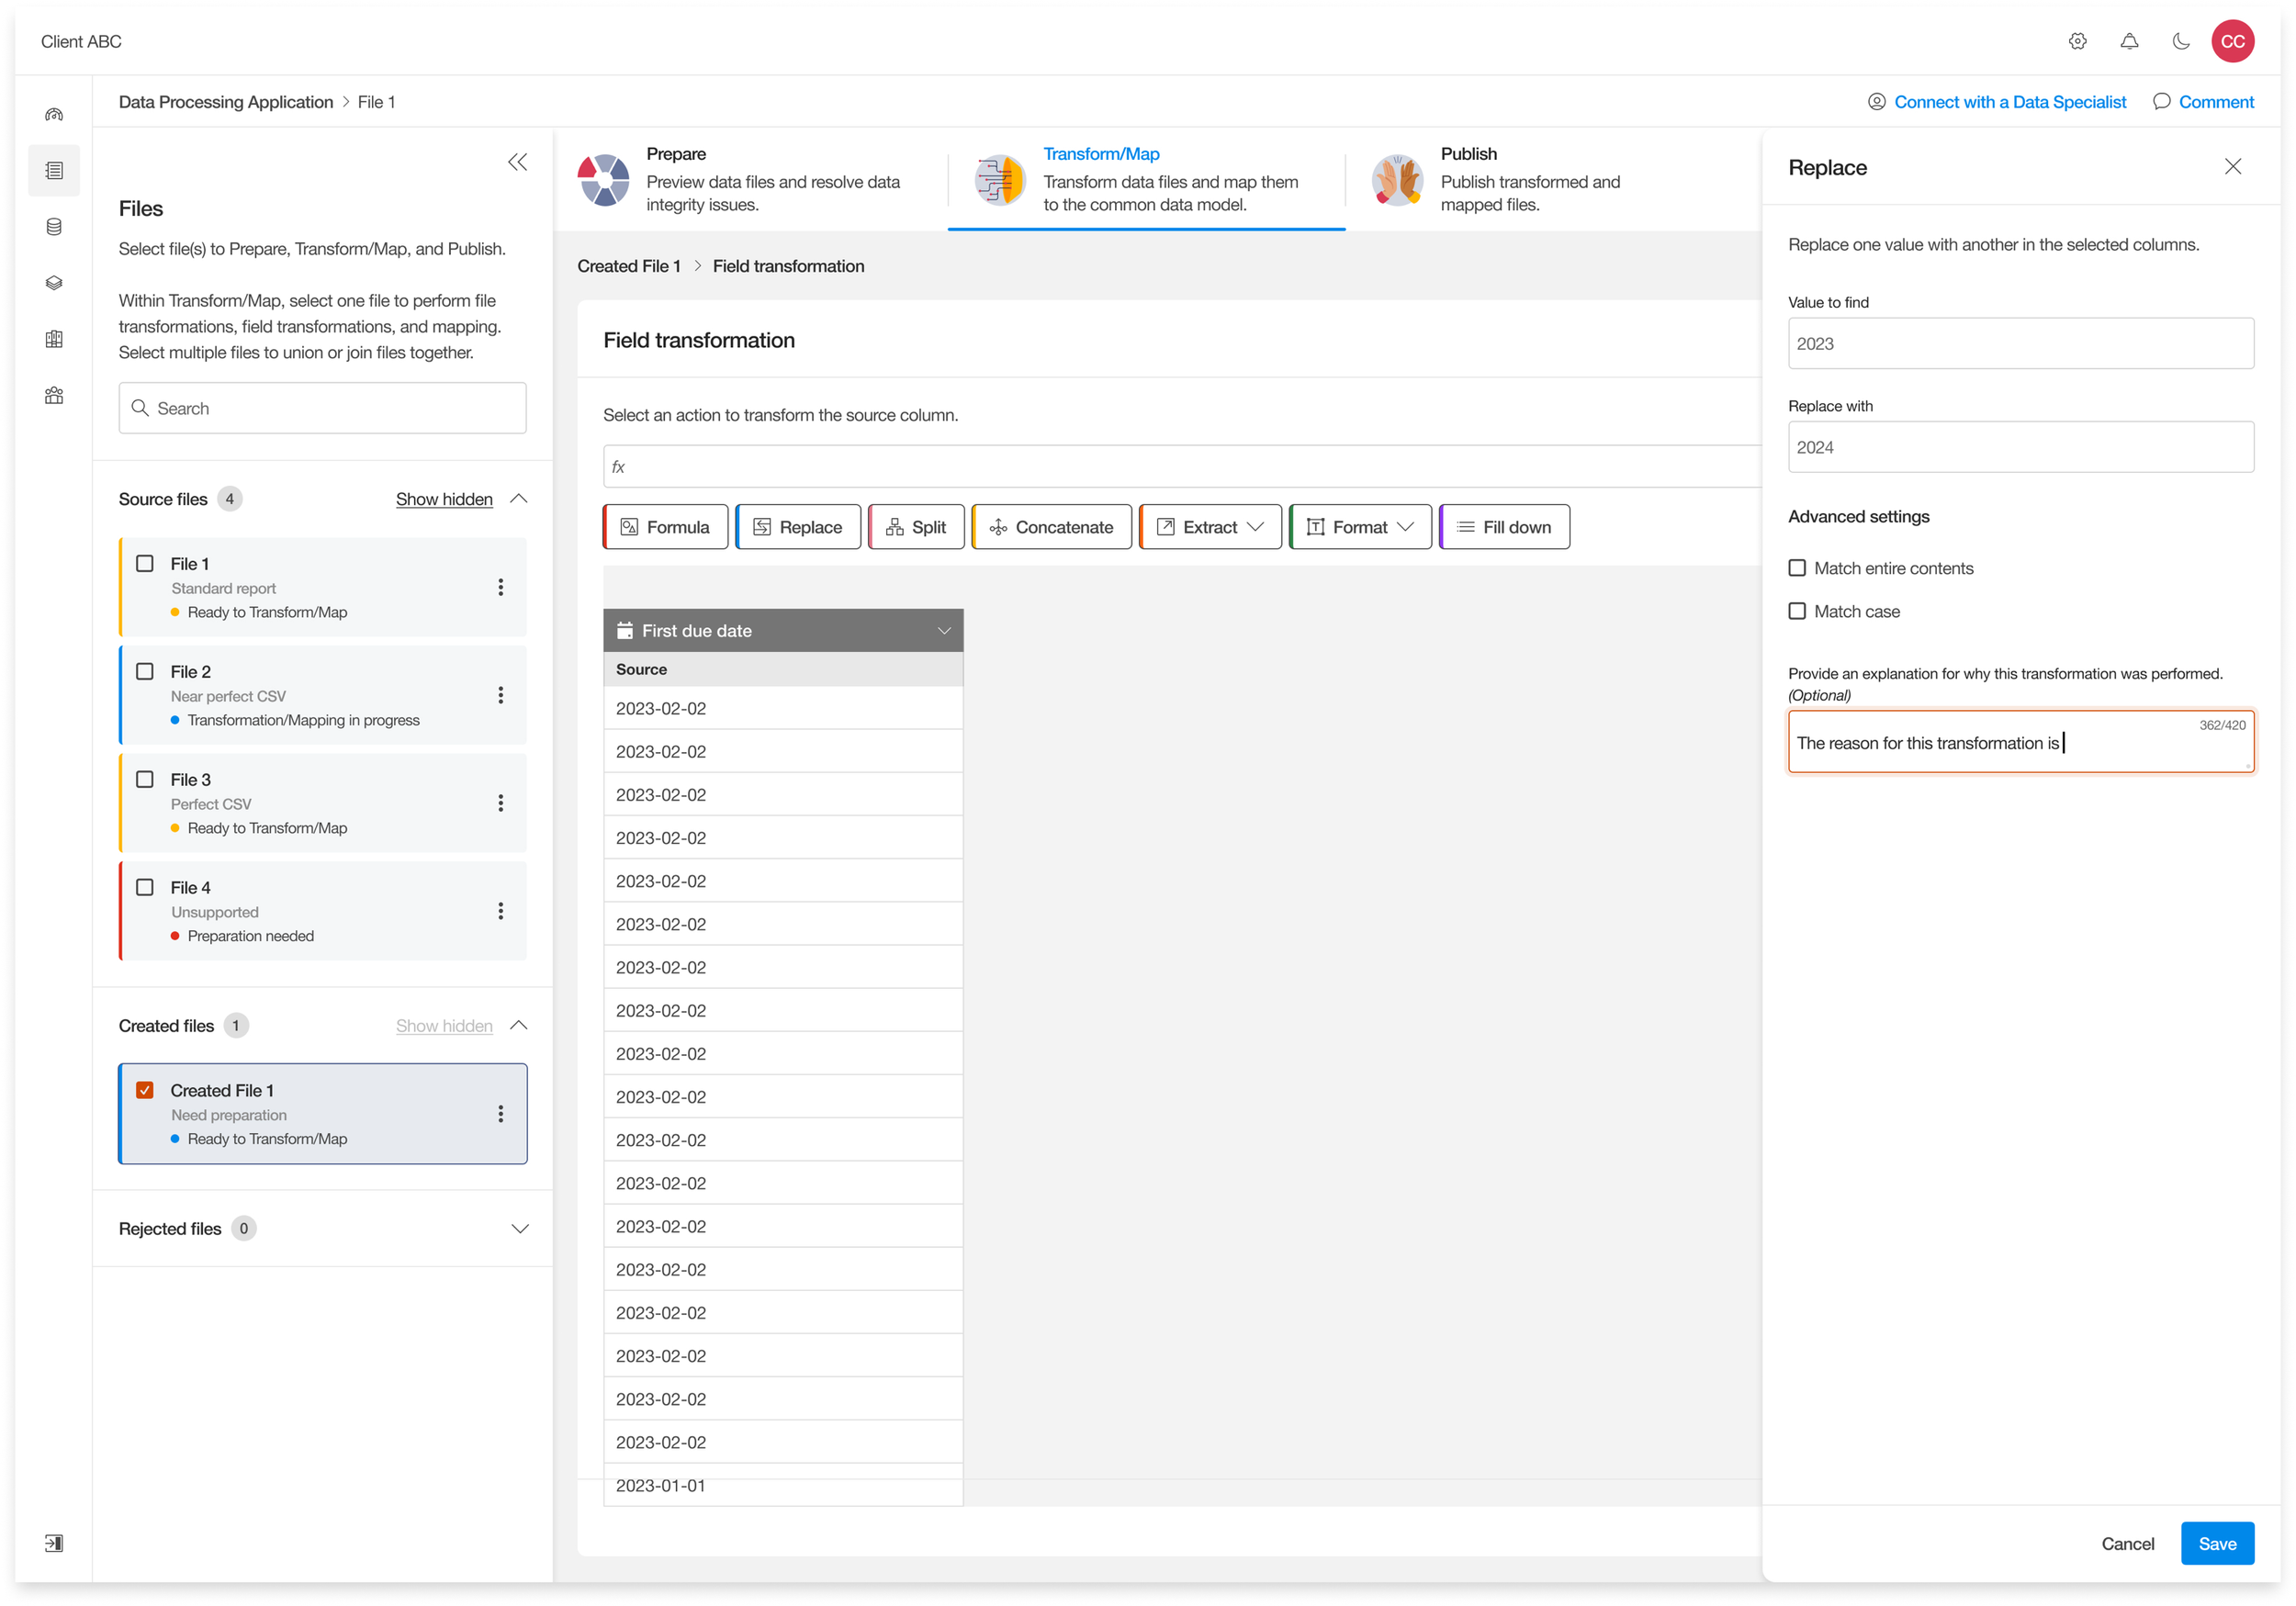Enable Match entire contents checkbox

click(x=1797, y=568)
